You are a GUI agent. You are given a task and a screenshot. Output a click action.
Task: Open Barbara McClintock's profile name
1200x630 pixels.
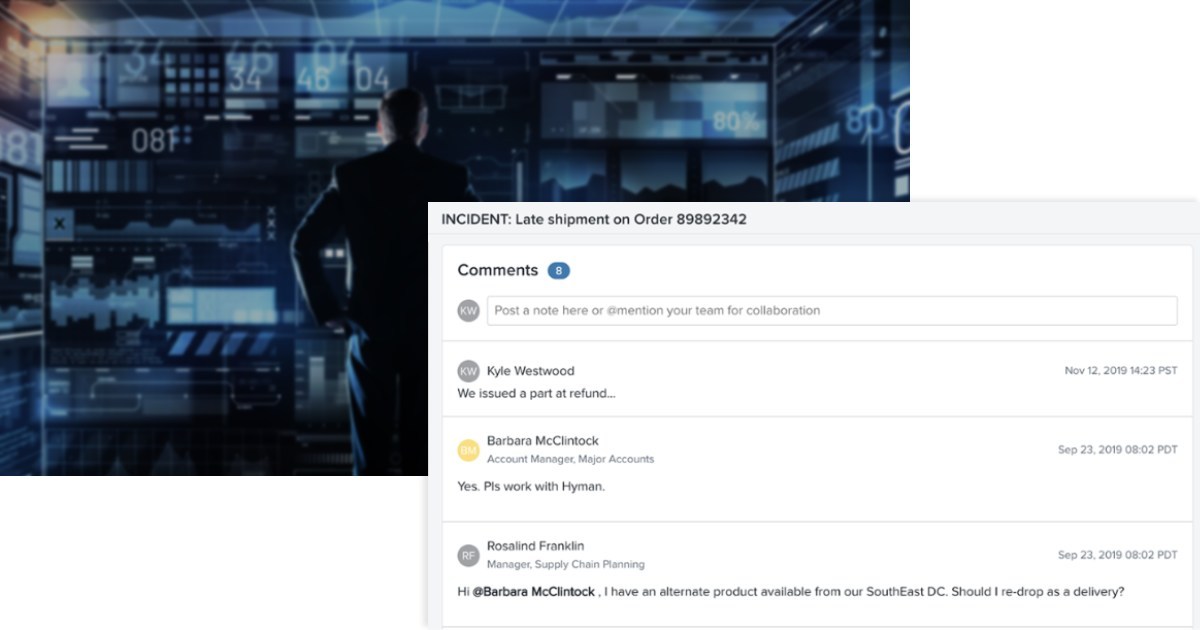tap(543, 441)
